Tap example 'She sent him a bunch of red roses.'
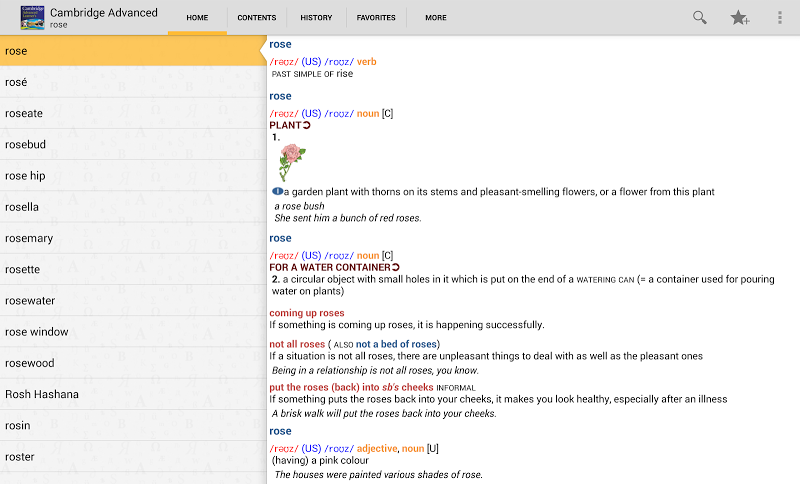This screenshot has width=800, height=484. (x=348, y=218)
